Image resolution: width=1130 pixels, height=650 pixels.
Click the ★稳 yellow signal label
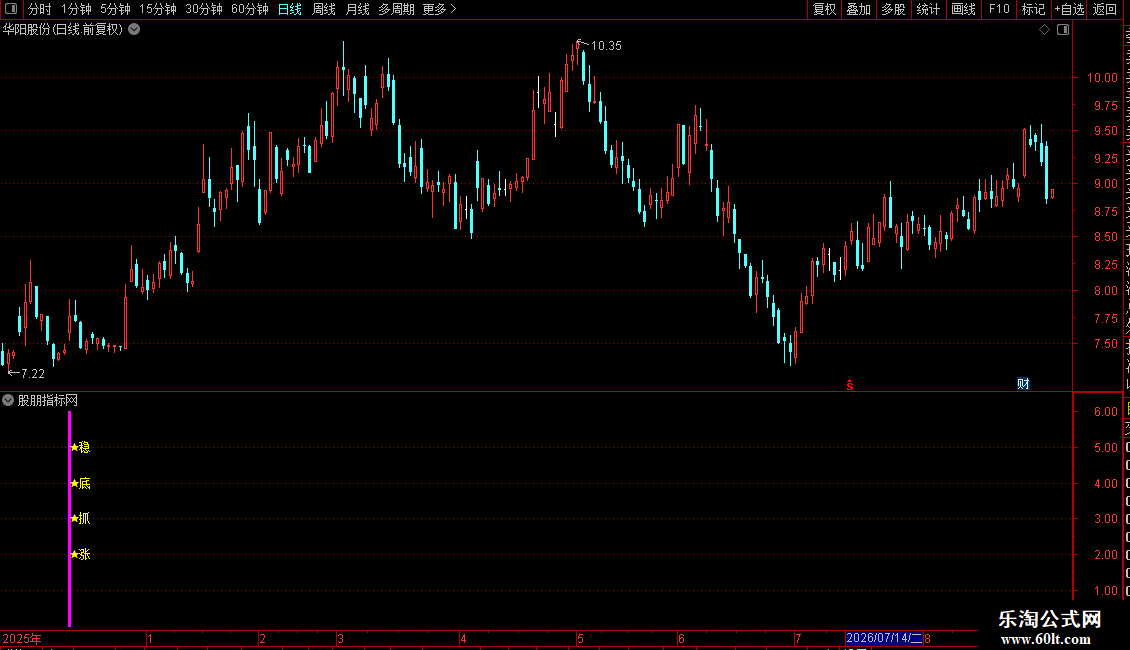[80, 447]
